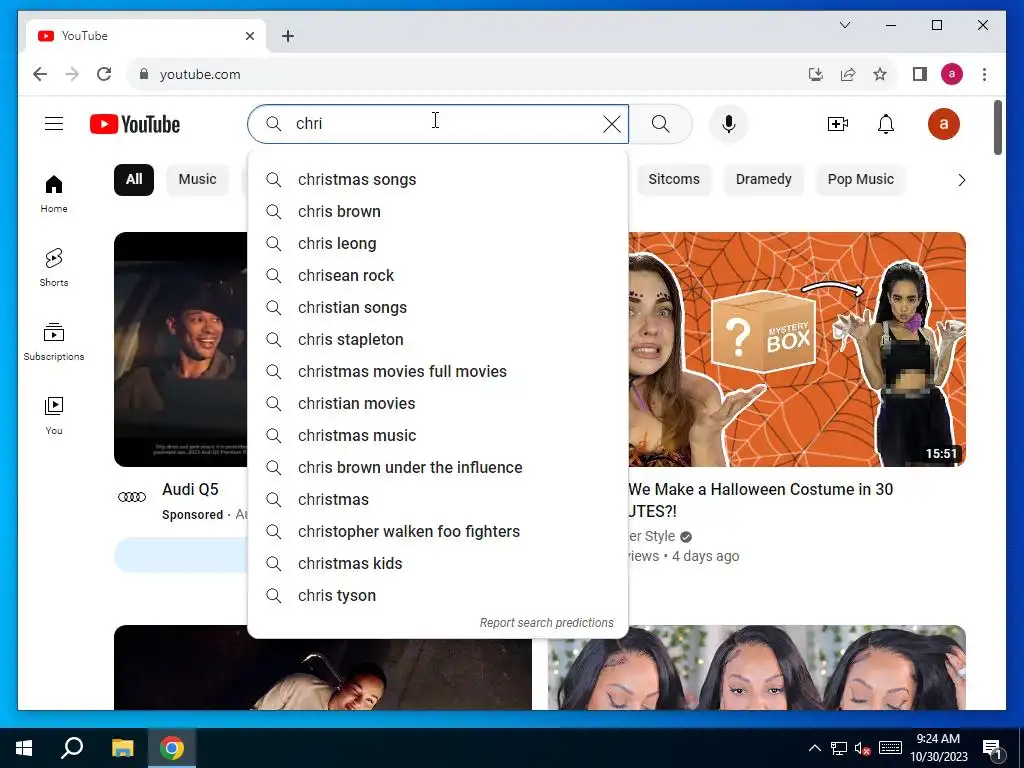Choose the plain "christmas" suggestion
Image resolution: width=1024 pixels, height=768 pixels.
pos(438,500)
